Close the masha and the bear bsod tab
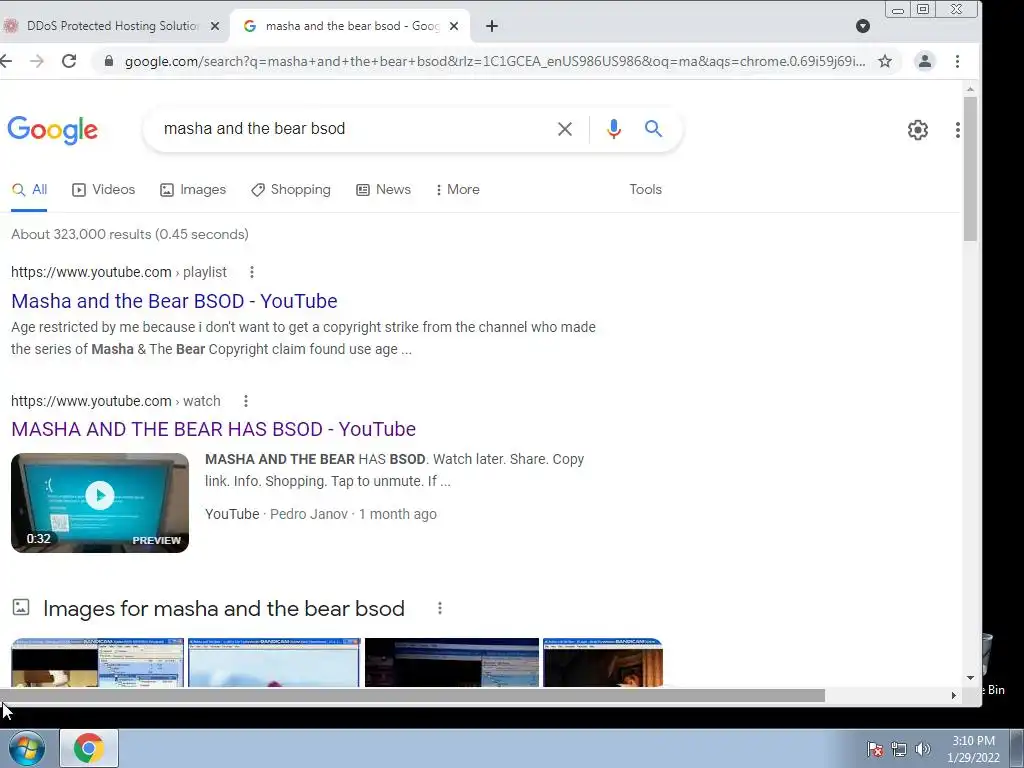Image resolution: width=1024 pixels, height=768 pixels. tap(454, 26)
